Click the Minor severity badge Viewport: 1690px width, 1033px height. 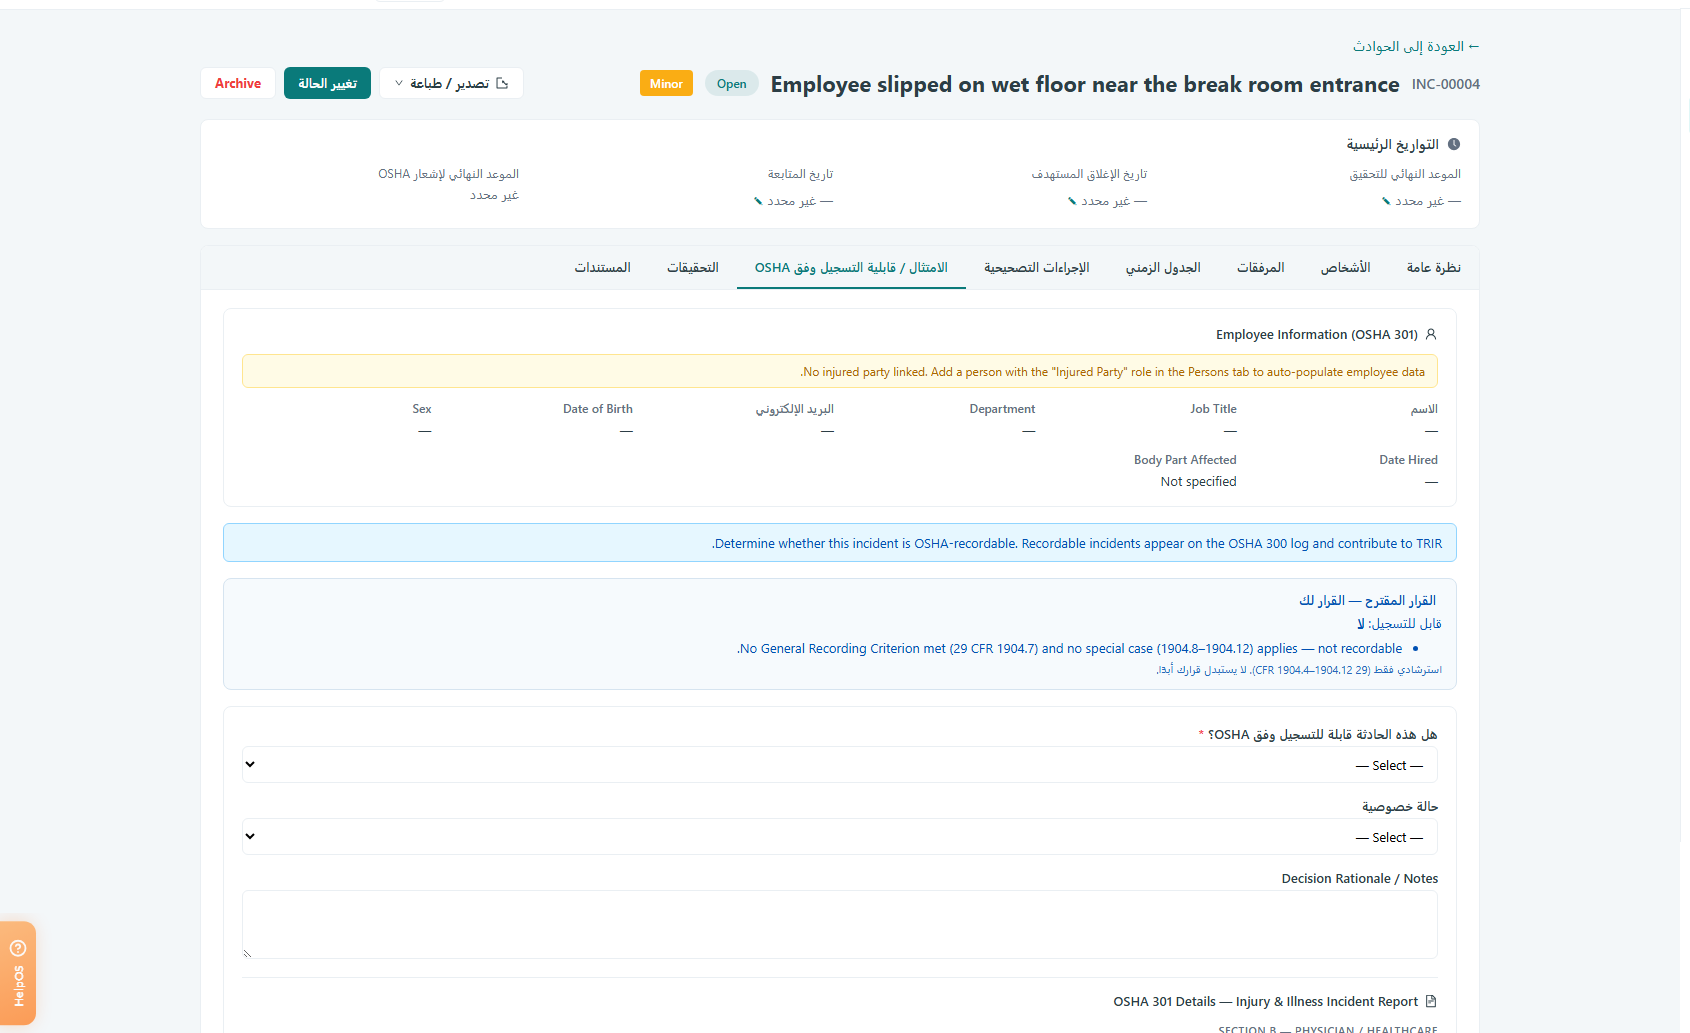pos(666,83)
